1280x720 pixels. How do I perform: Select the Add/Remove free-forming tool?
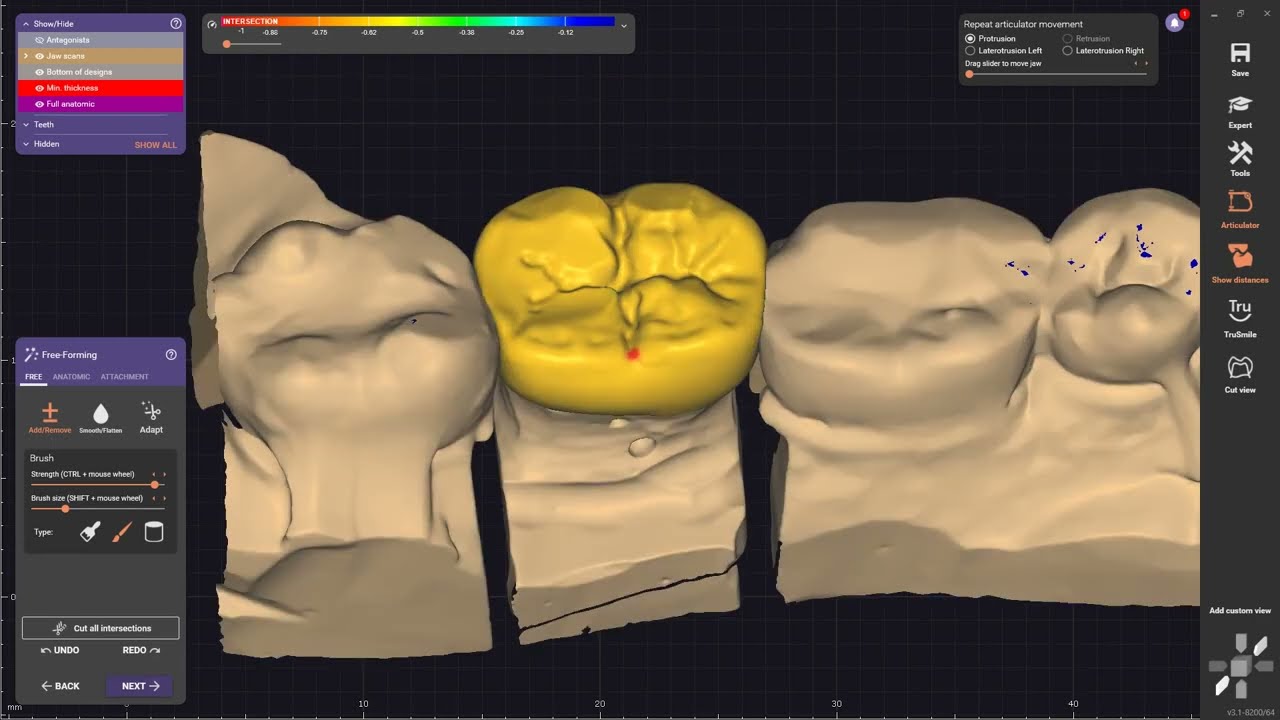point(49,417)
